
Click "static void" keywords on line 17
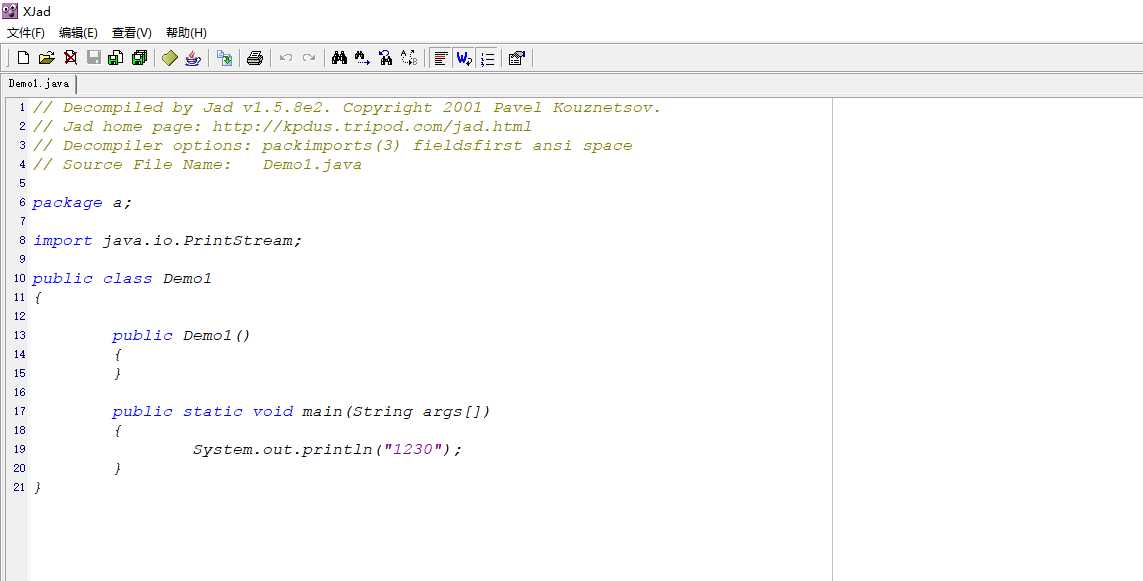pos(238,411)
